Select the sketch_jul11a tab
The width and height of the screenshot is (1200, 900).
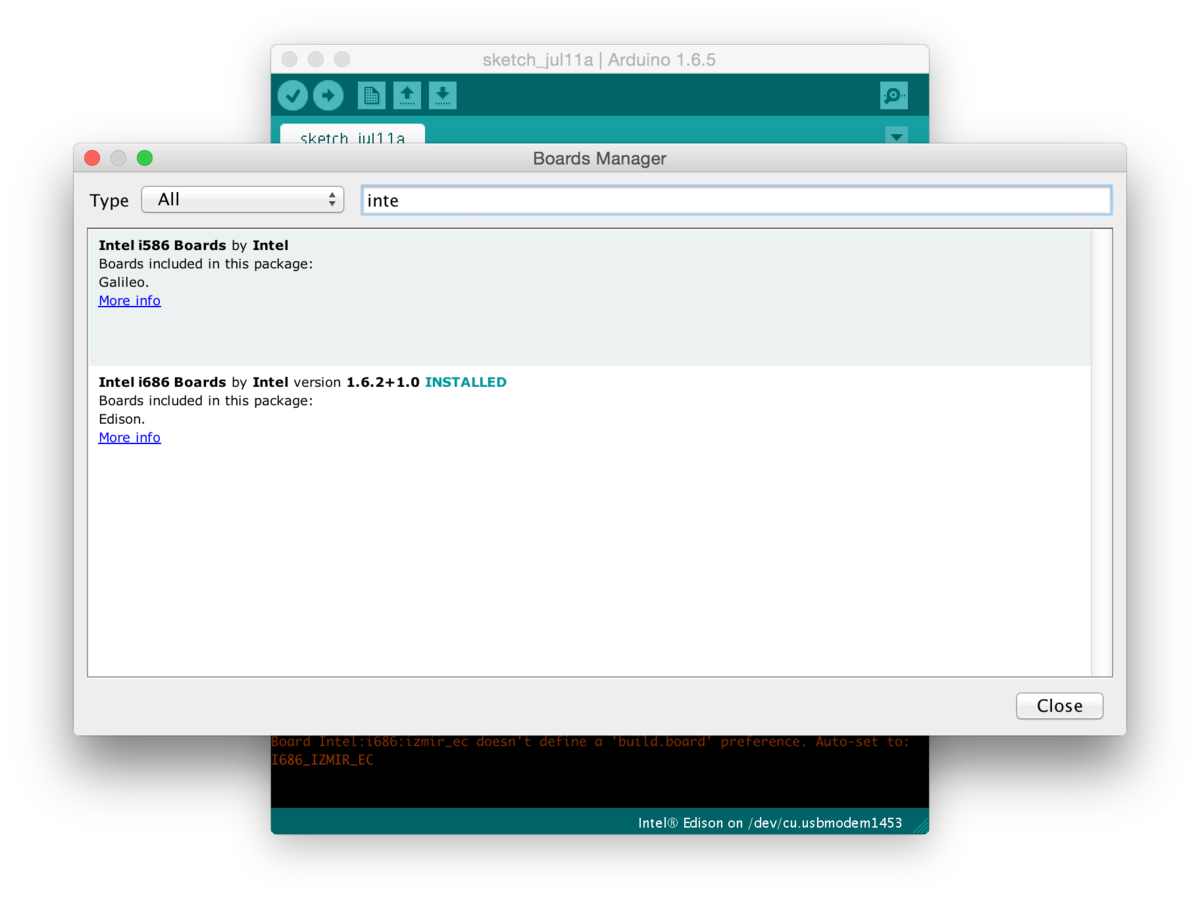tap(352, 135)
